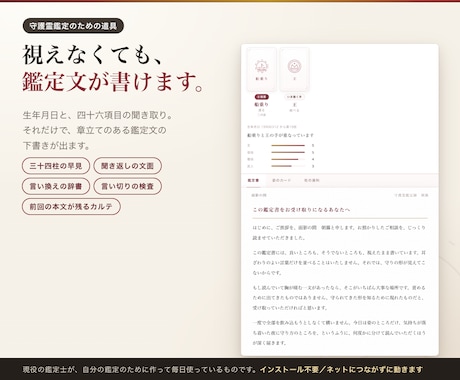Screen dimensions: 460x380
Task: Click the text インストール不要／ネットにつながずに動きます
Action: click(341, 369)
